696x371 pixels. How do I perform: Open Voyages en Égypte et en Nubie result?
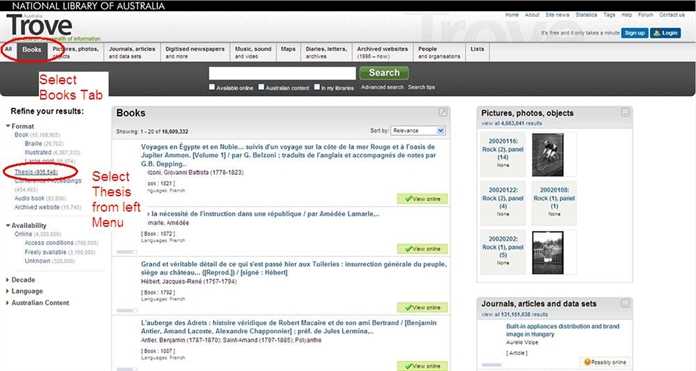click(x=289, y=155)
